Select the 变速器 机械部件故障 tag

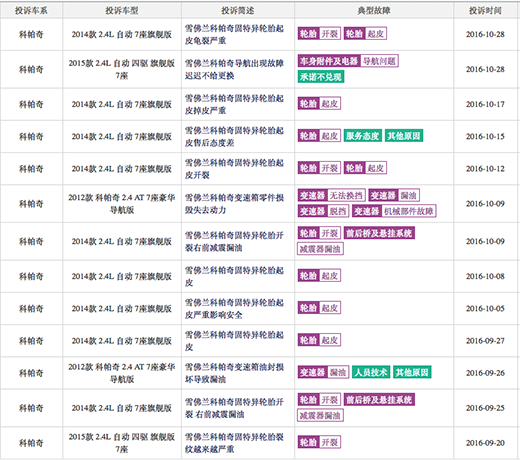pos(394,211)
